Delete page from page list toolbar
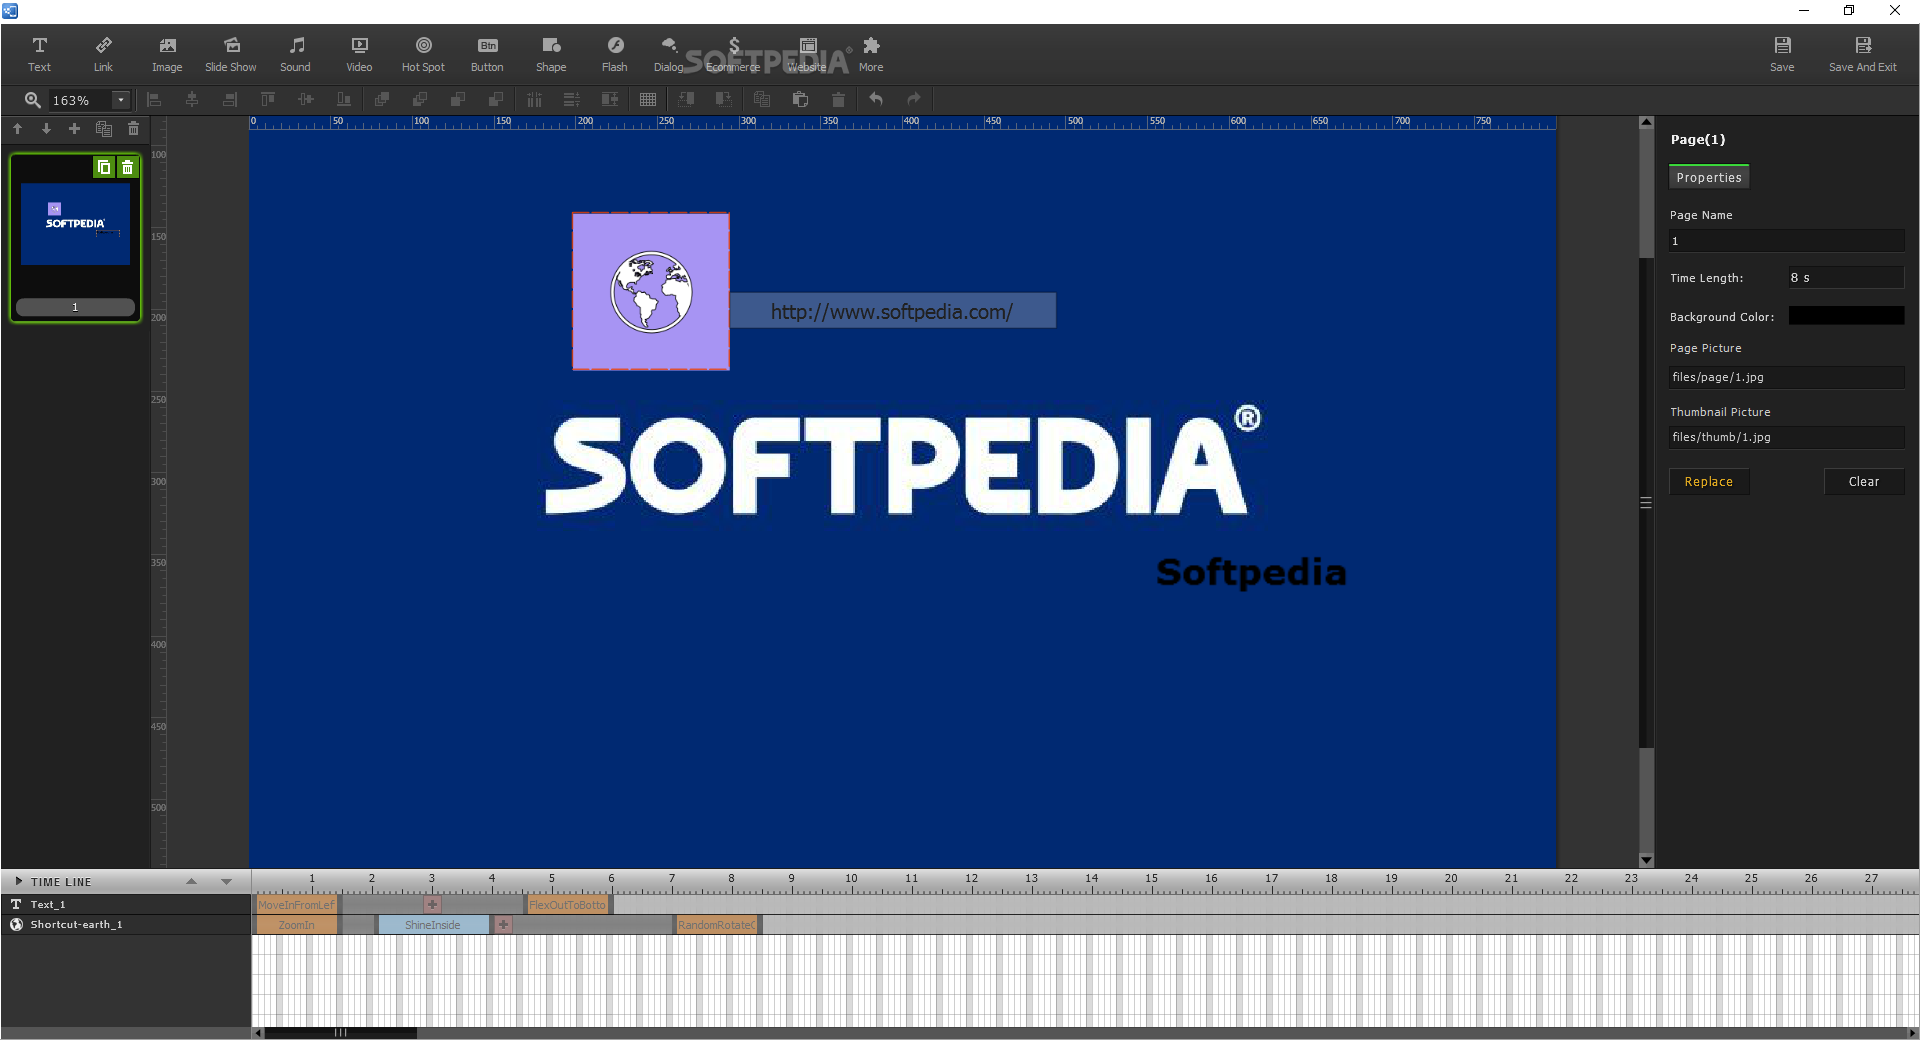The height and width of the screenshot is (1040, 1920). 133,129
